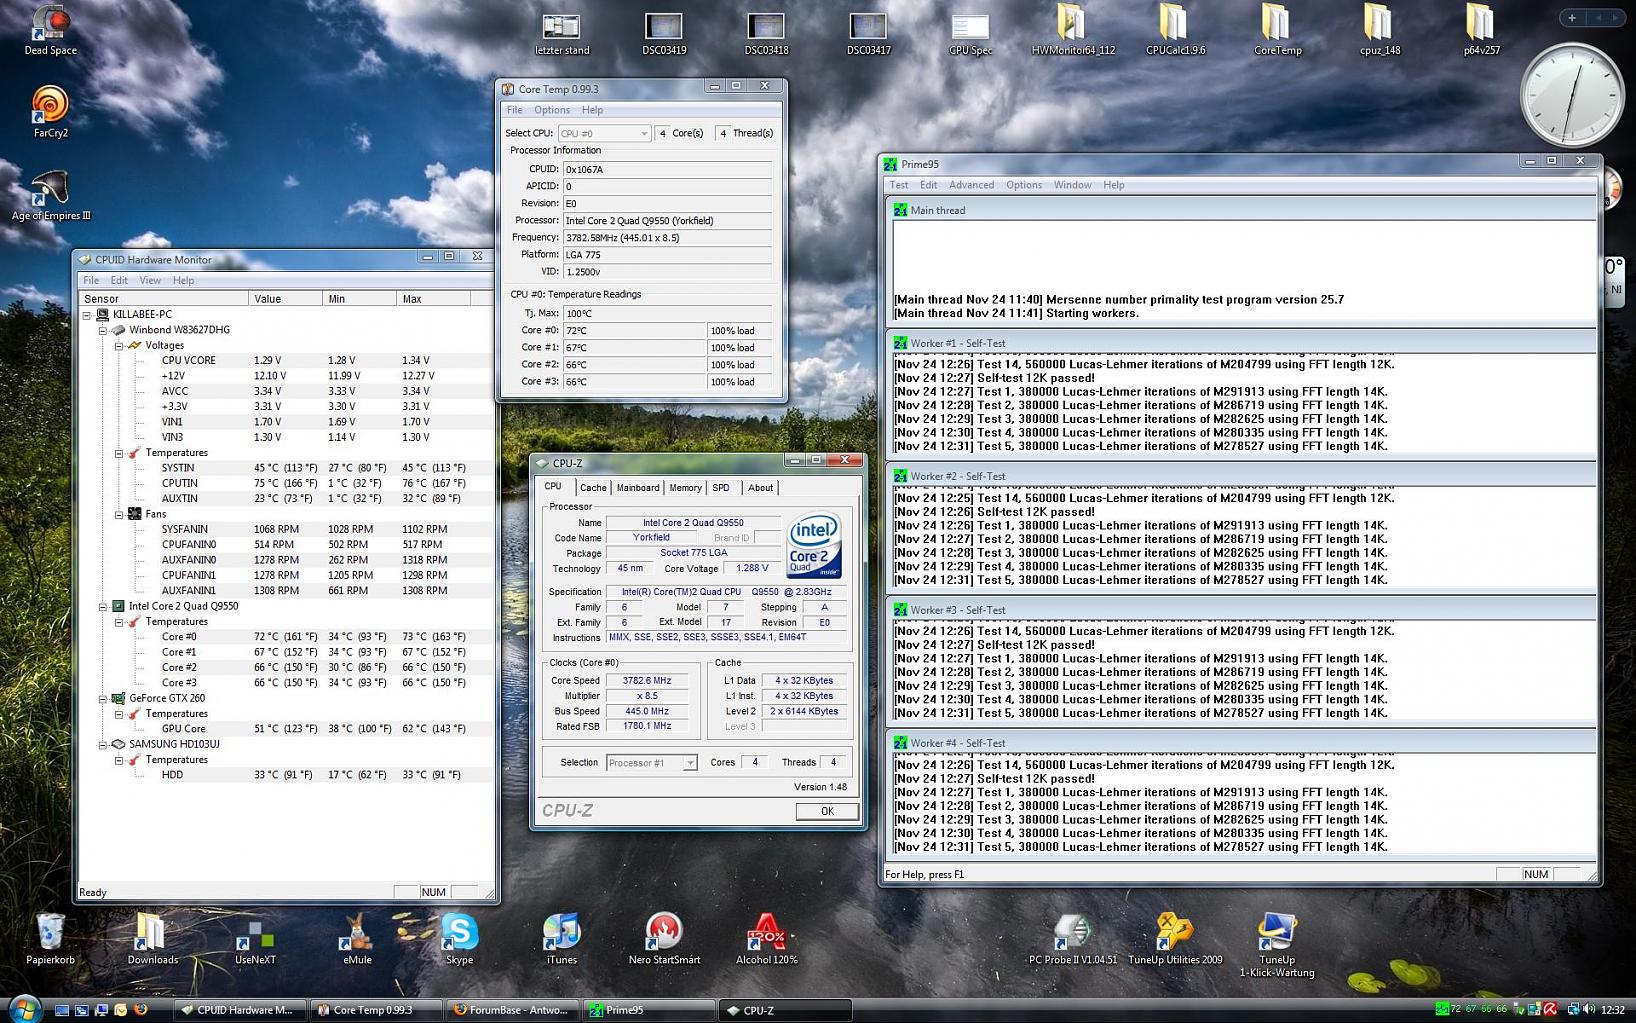Select the Age of Empires III shortcut

[x=51, y=195]
